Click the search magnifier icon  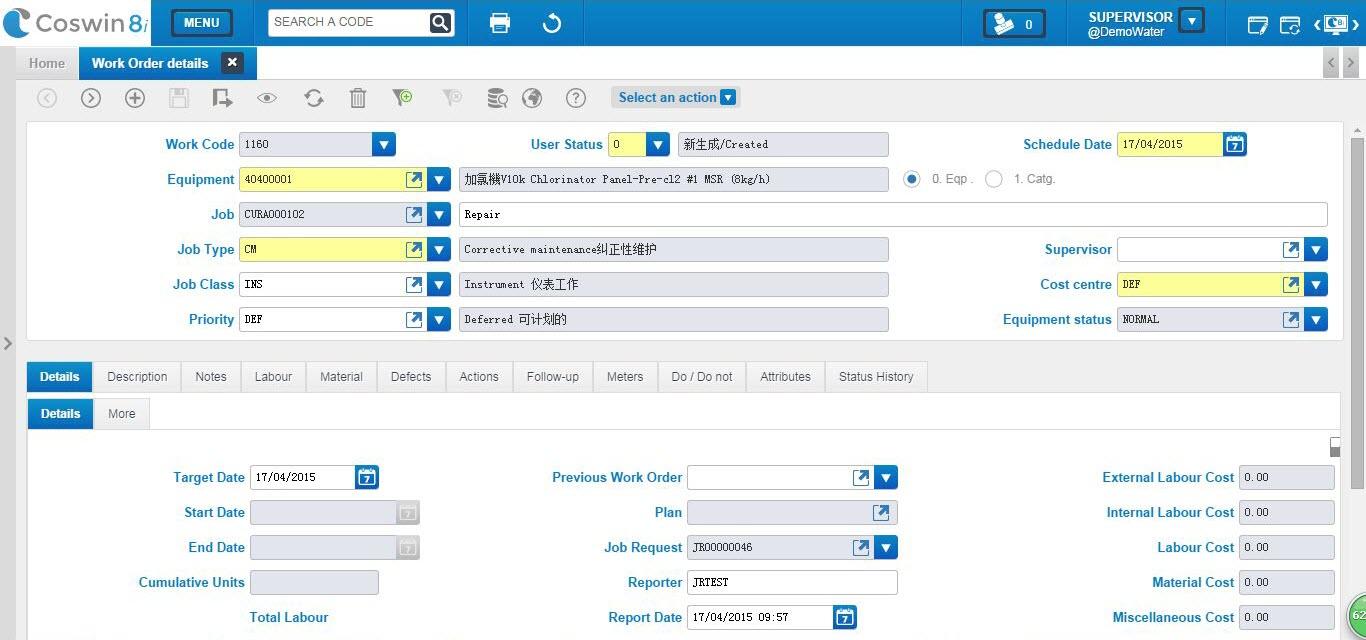[x=440, y=23]
